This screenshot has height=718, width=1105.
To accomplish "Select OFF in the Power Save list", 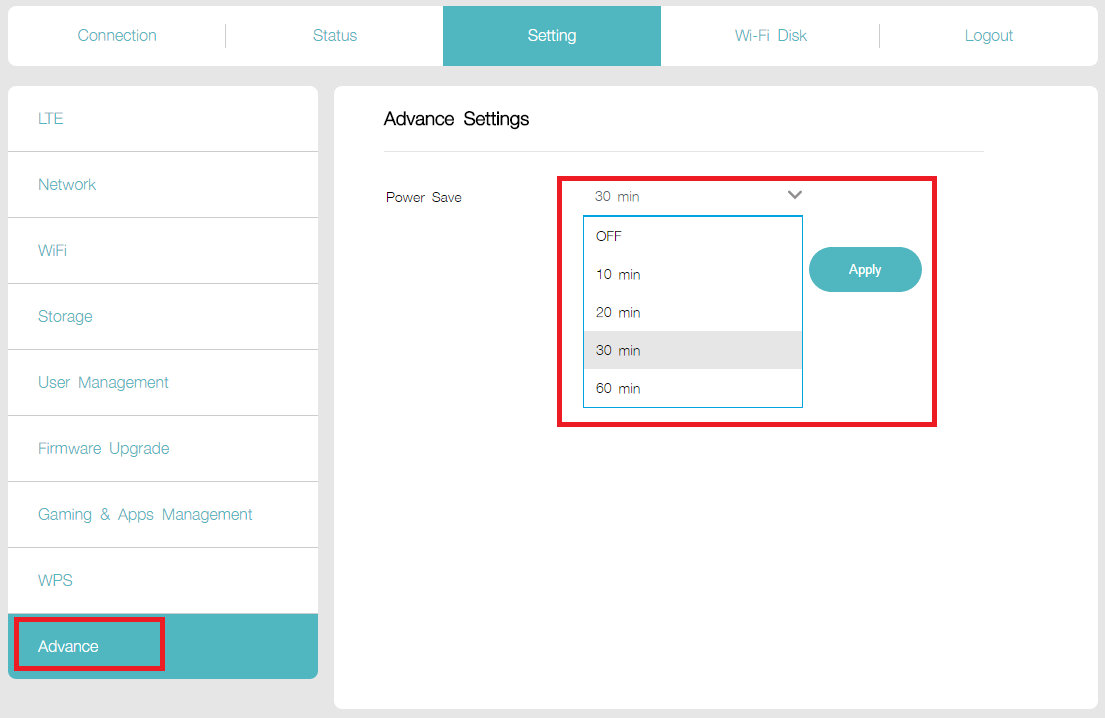I will click(610, 236).
